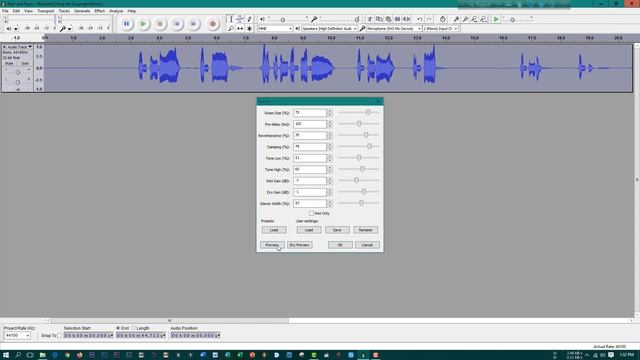Click the Skip to Start button
Screen dimensions: 640x360
click(x=177, y=24)
